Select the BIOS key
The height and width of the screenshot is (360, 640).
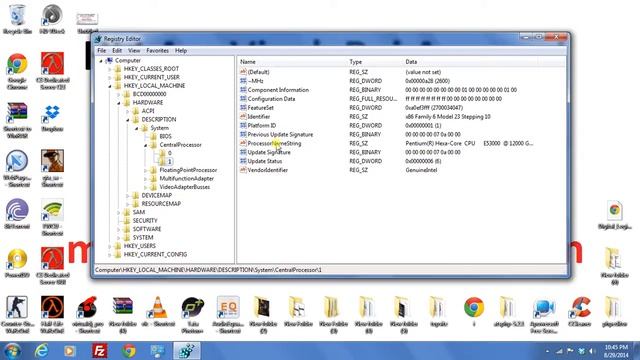[165, 136]
